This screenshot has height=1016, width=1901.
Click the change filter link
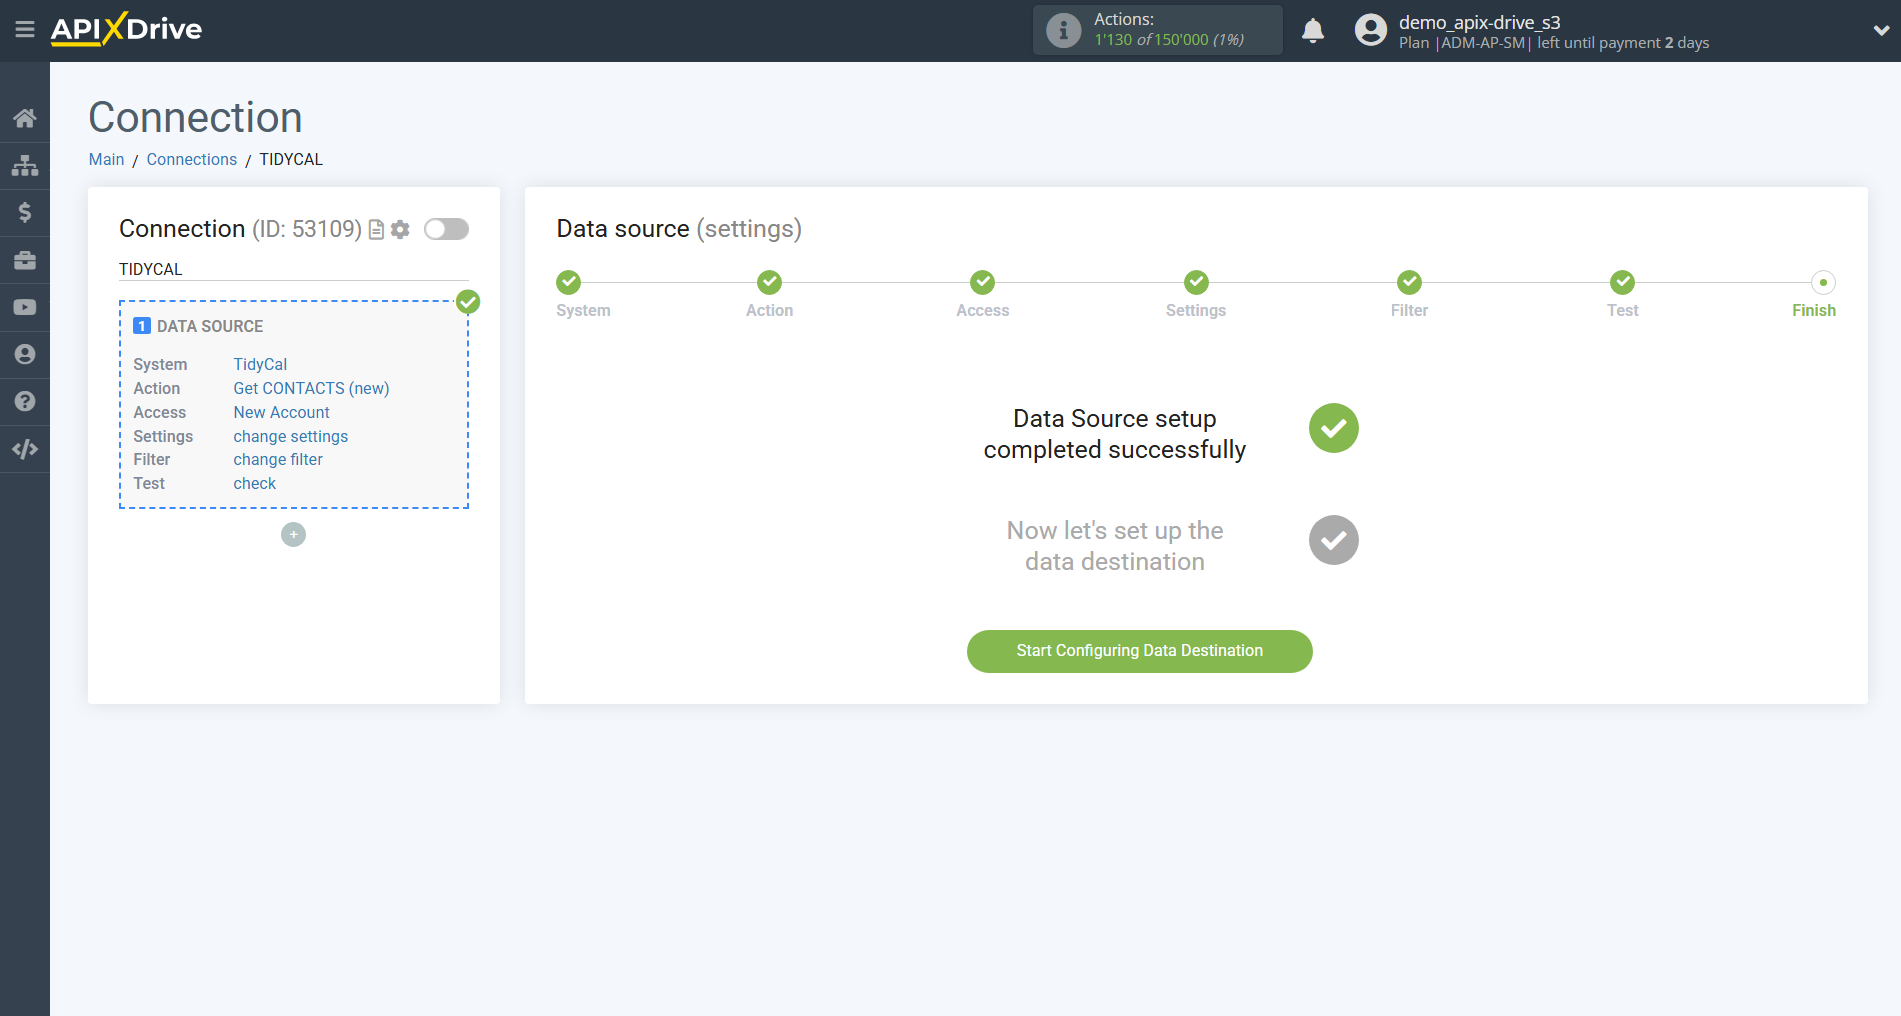[277, 459]
